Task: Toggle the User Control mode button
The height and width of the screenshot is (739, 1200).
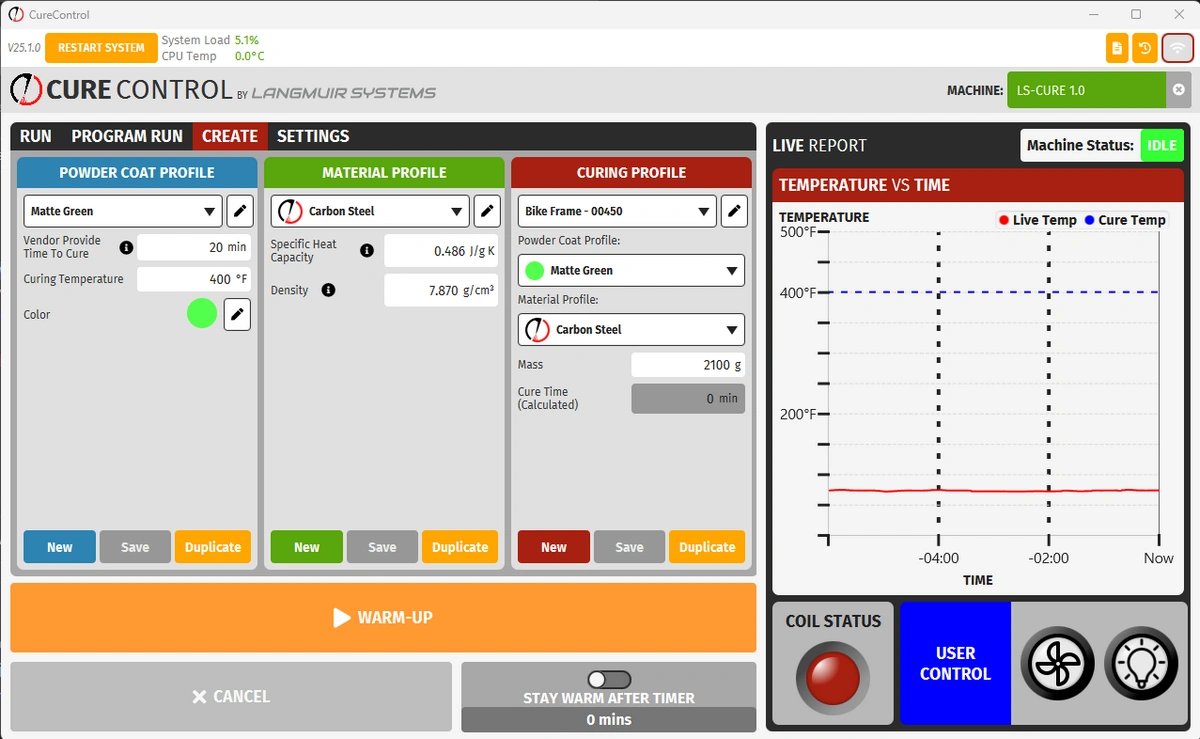Action: tap(955, 663)
